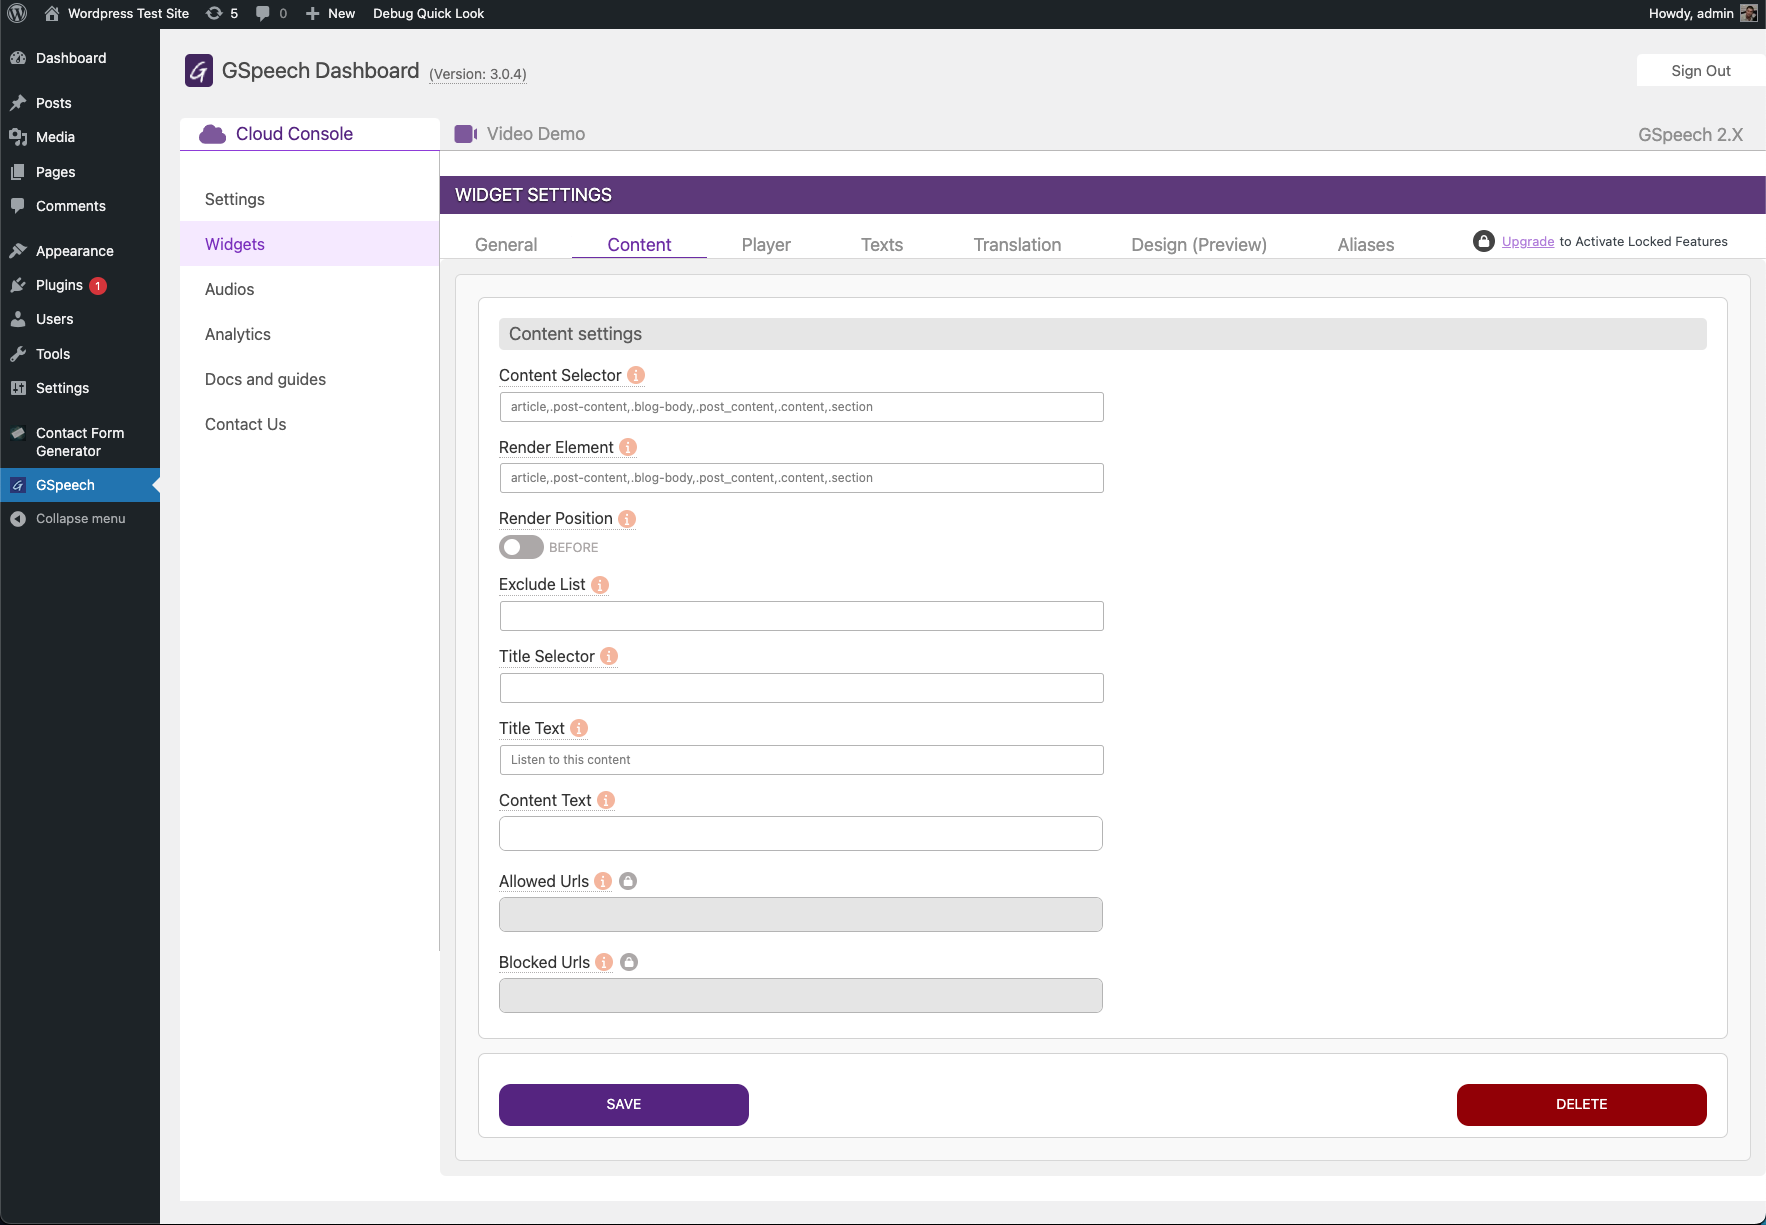Focus the Render Element input field

coord(801,478)
